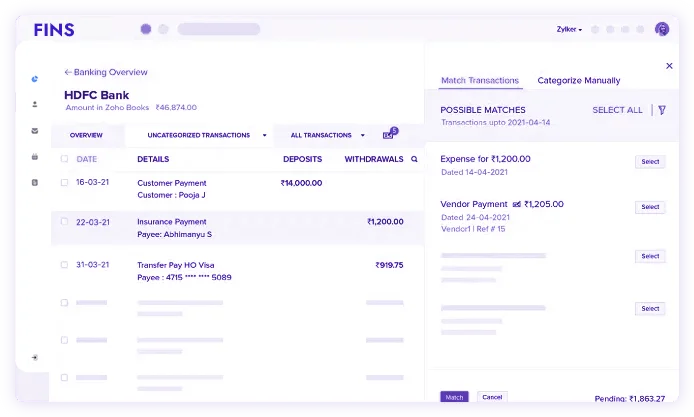The height and width of the screenshot is (417, 694).
Task: Open the envelope icon in left sidebar
Action: pyautogui.click(x=35, y=130)
